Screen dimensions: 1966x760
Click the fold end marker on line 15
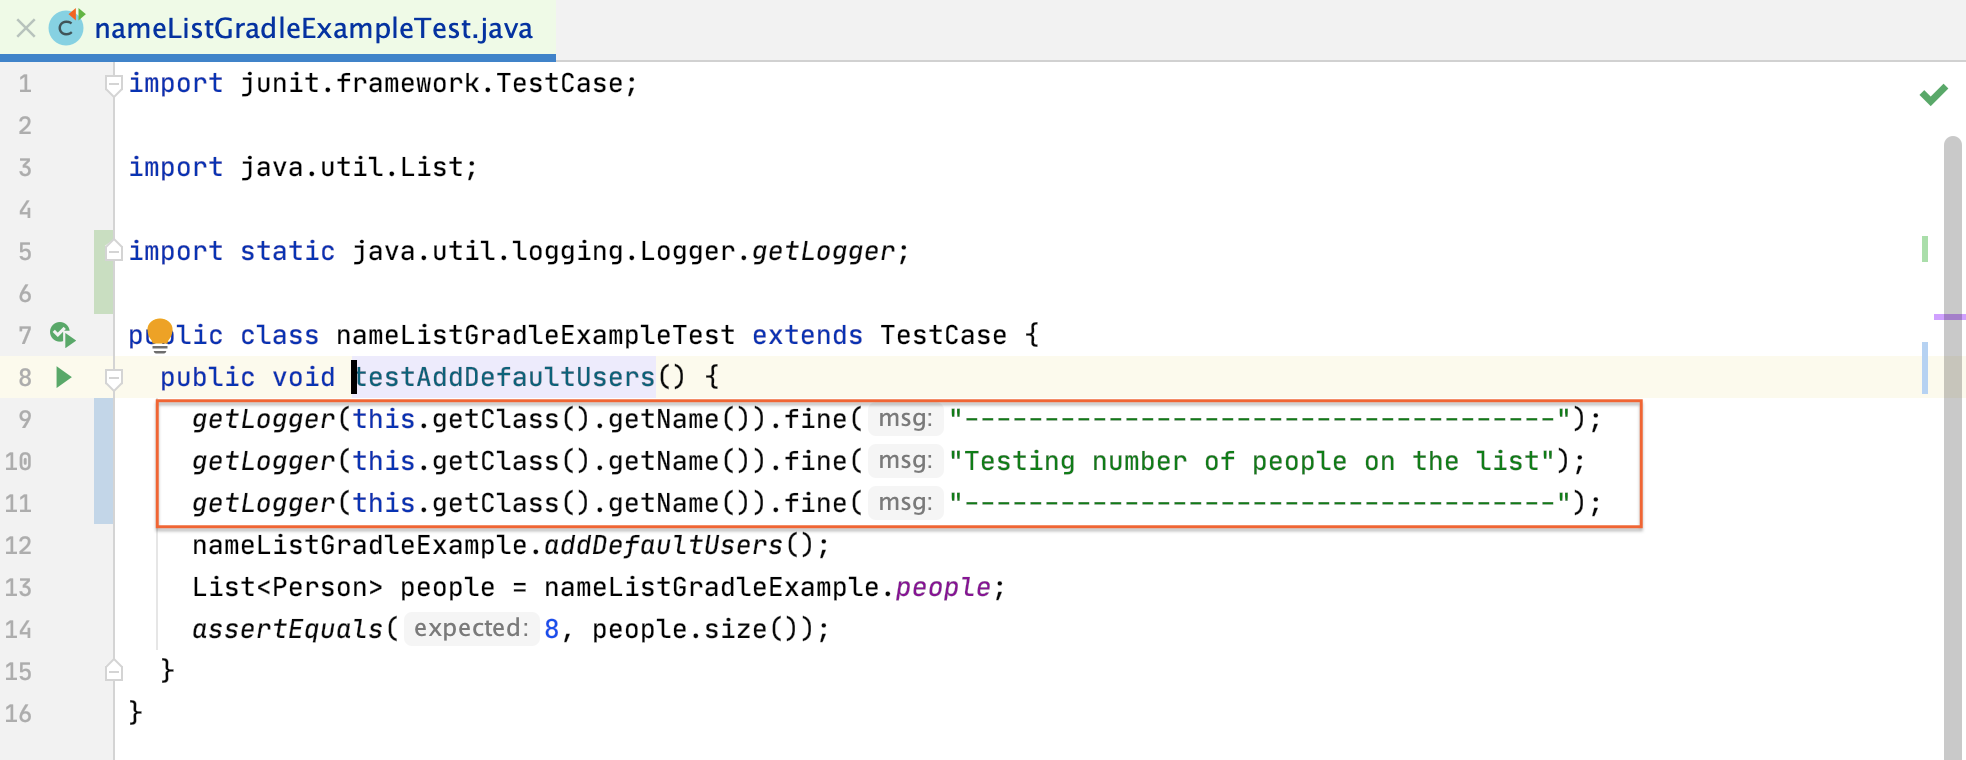point(114,671)
